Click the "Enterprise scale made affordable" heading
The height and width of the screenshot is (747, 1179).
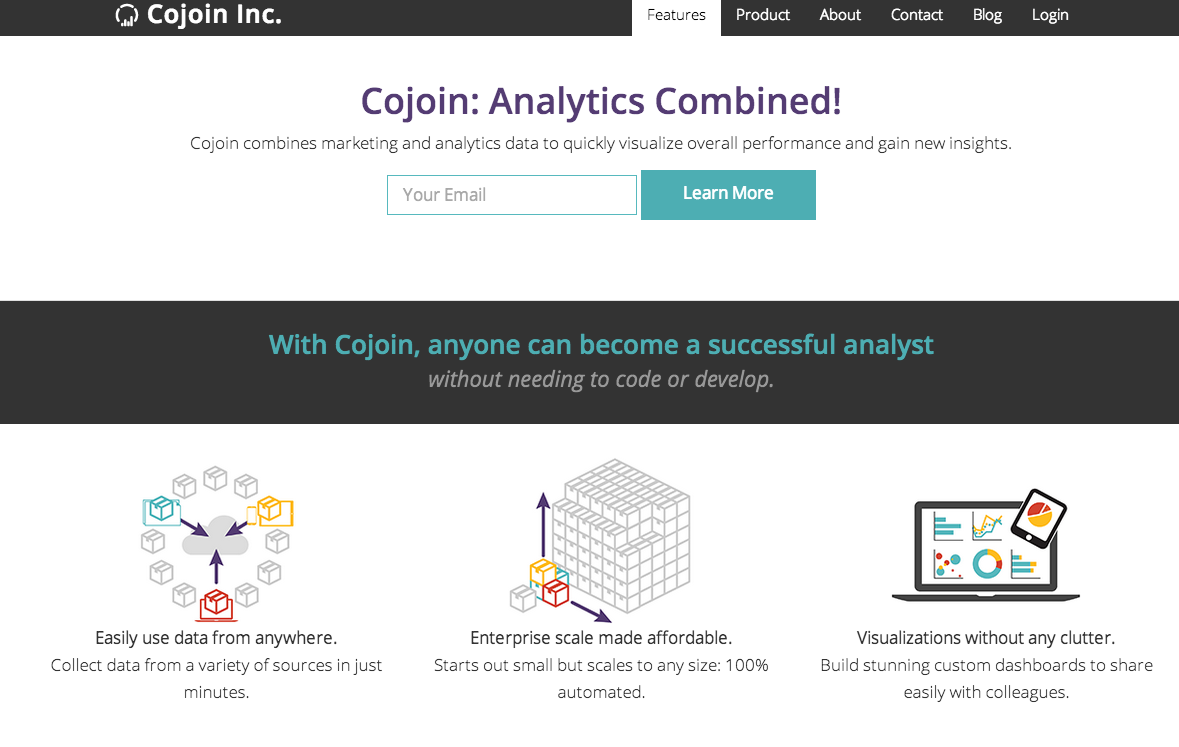pyautogui.click(x=601, y=638)
